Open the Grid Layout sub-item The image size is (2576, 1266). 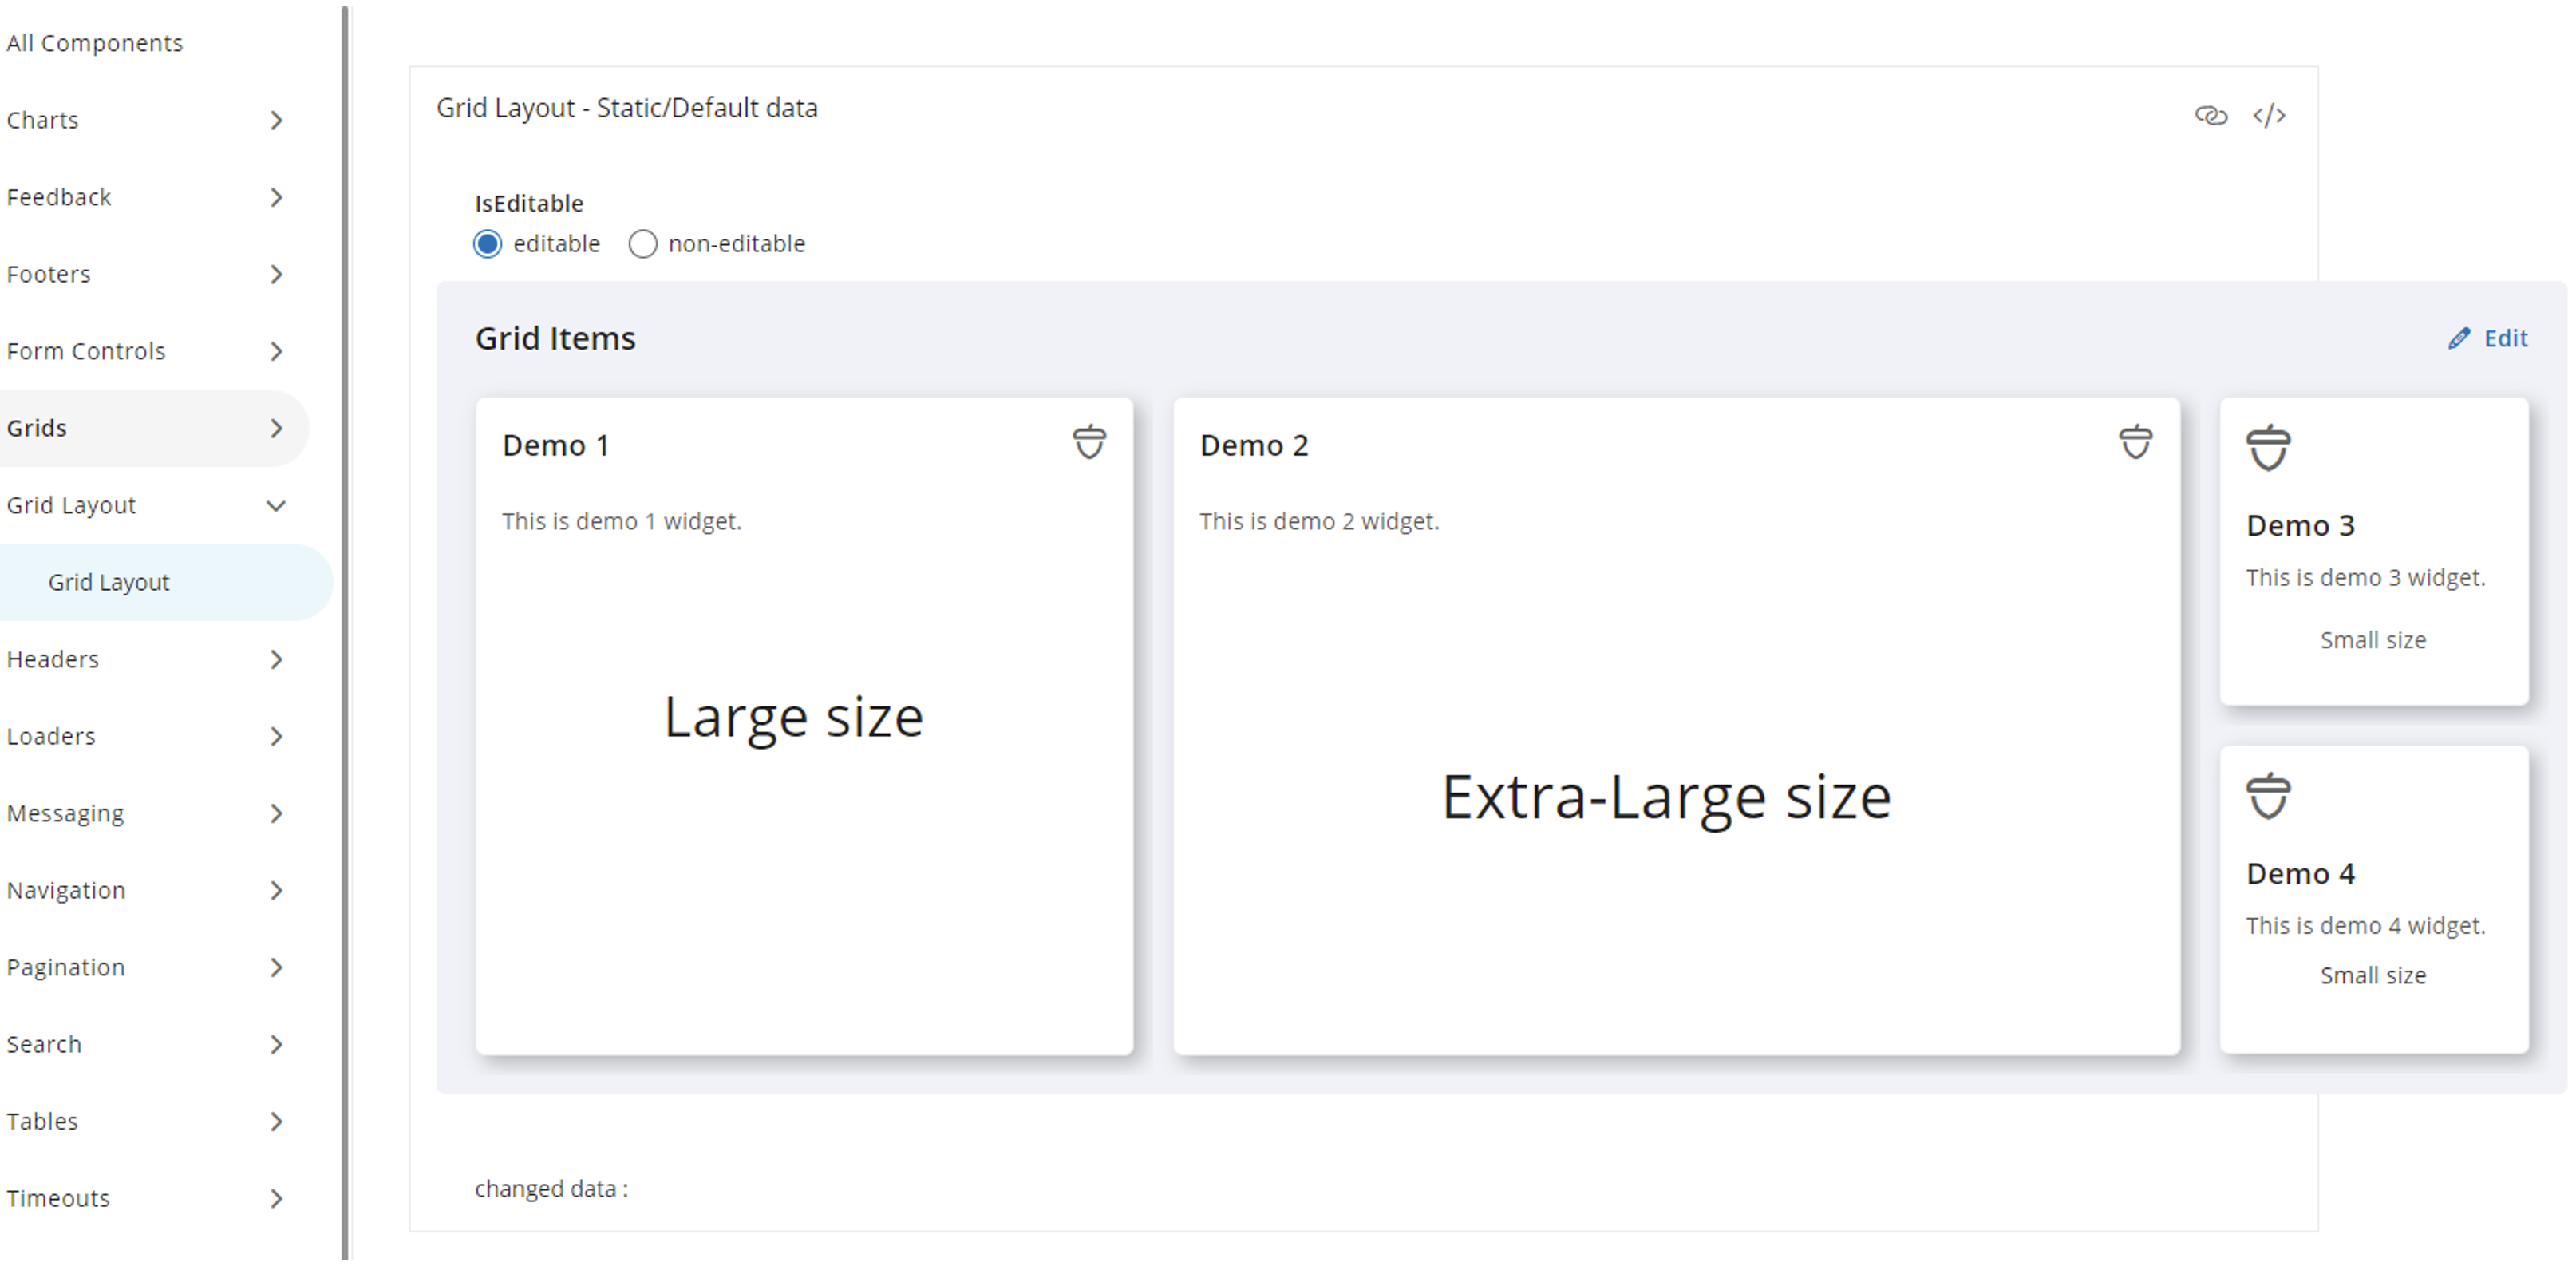109,583
